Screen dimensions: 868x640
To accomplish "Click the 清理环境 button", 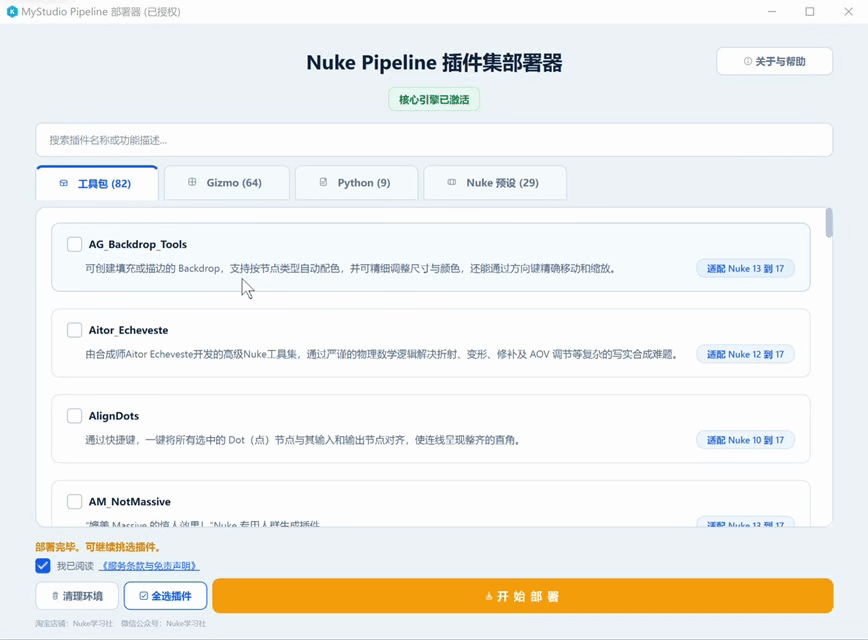I will (77, 596).
